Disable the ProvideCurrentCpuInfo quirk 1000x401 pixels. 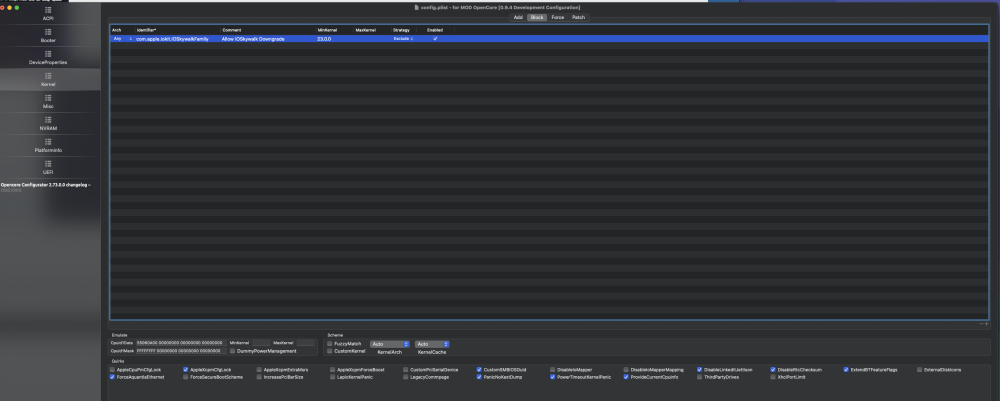coord(626,377)
